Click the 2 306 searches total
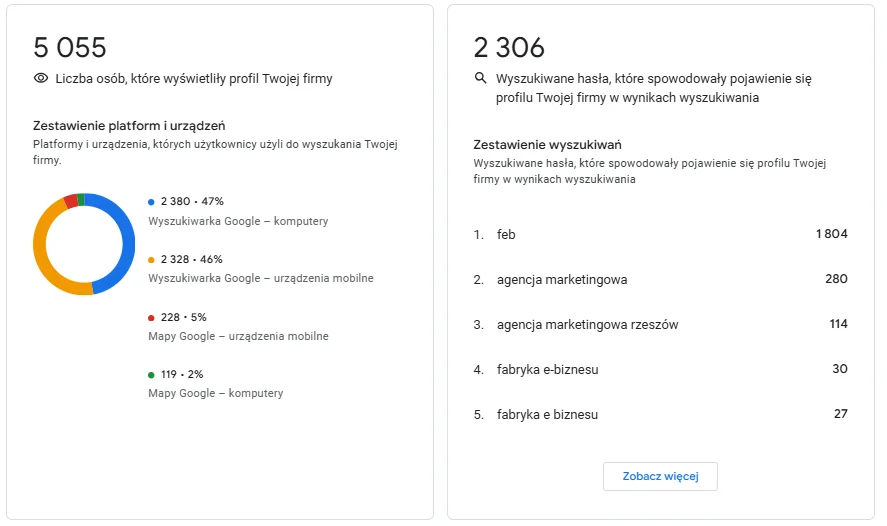This screenshot has width=887, height=526. [509, 48]
